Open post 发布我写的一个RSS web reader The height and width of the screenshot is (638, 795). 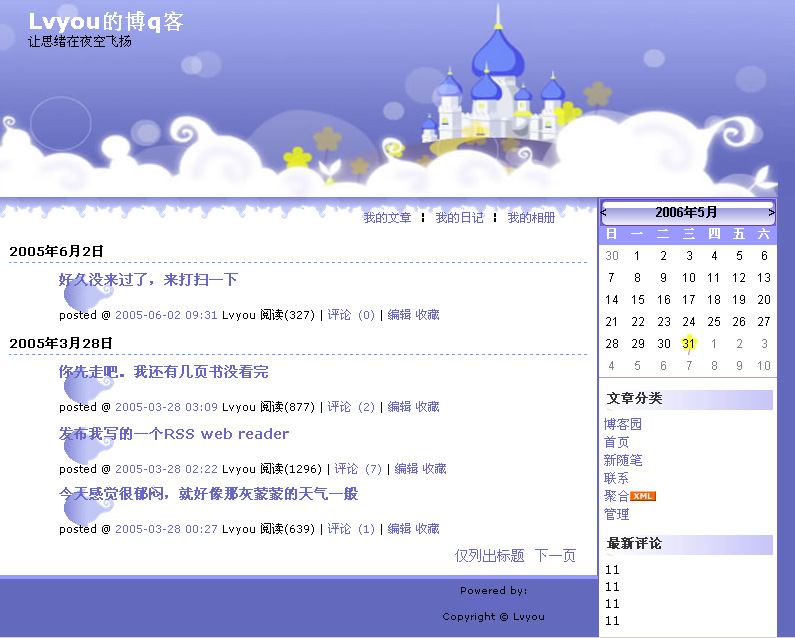(x=174, y=434)
